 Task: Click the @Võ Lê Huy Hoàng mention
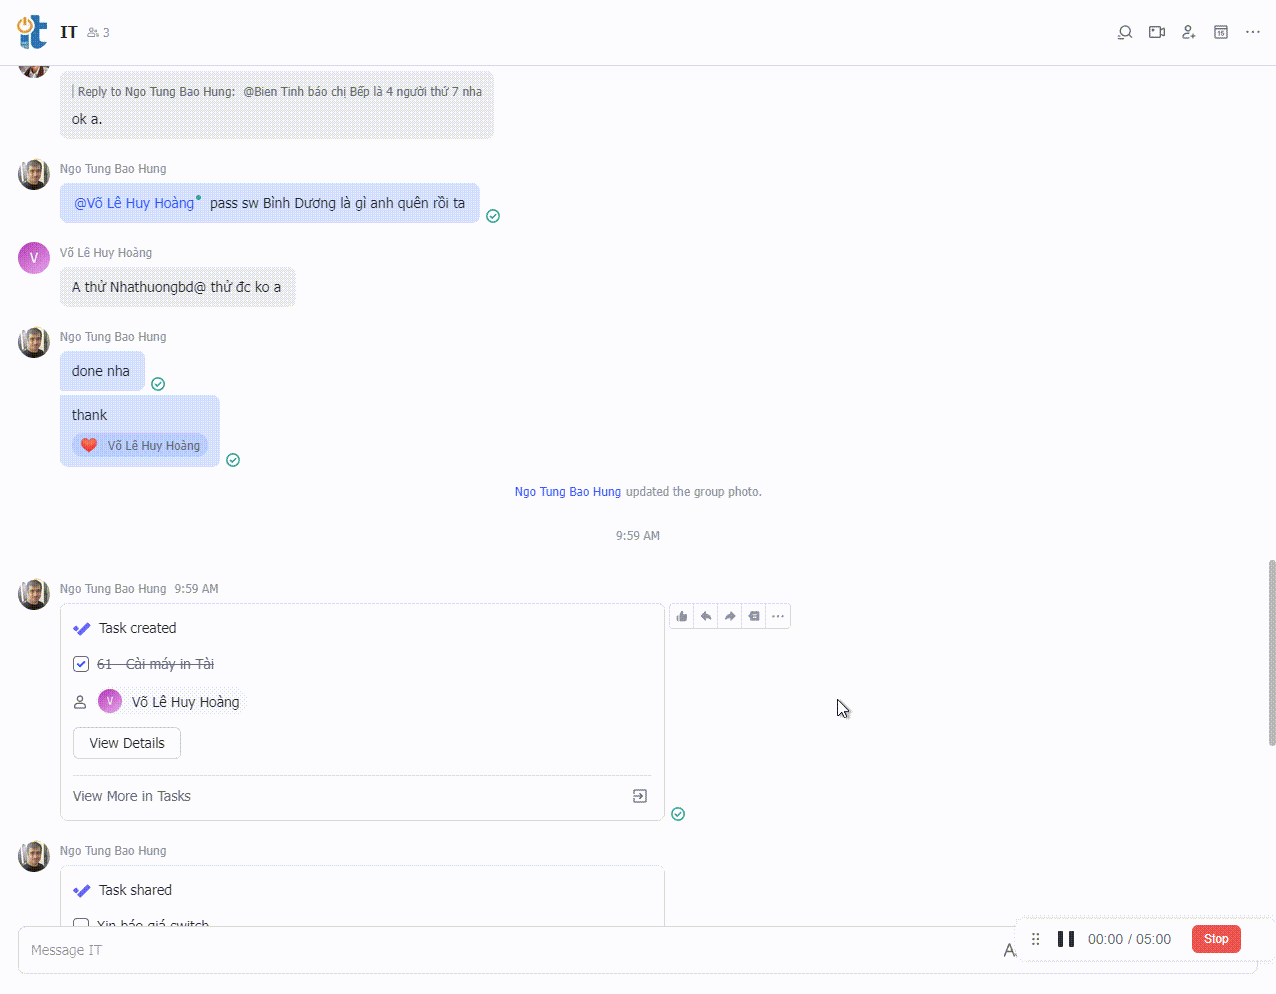click(134, 203)
